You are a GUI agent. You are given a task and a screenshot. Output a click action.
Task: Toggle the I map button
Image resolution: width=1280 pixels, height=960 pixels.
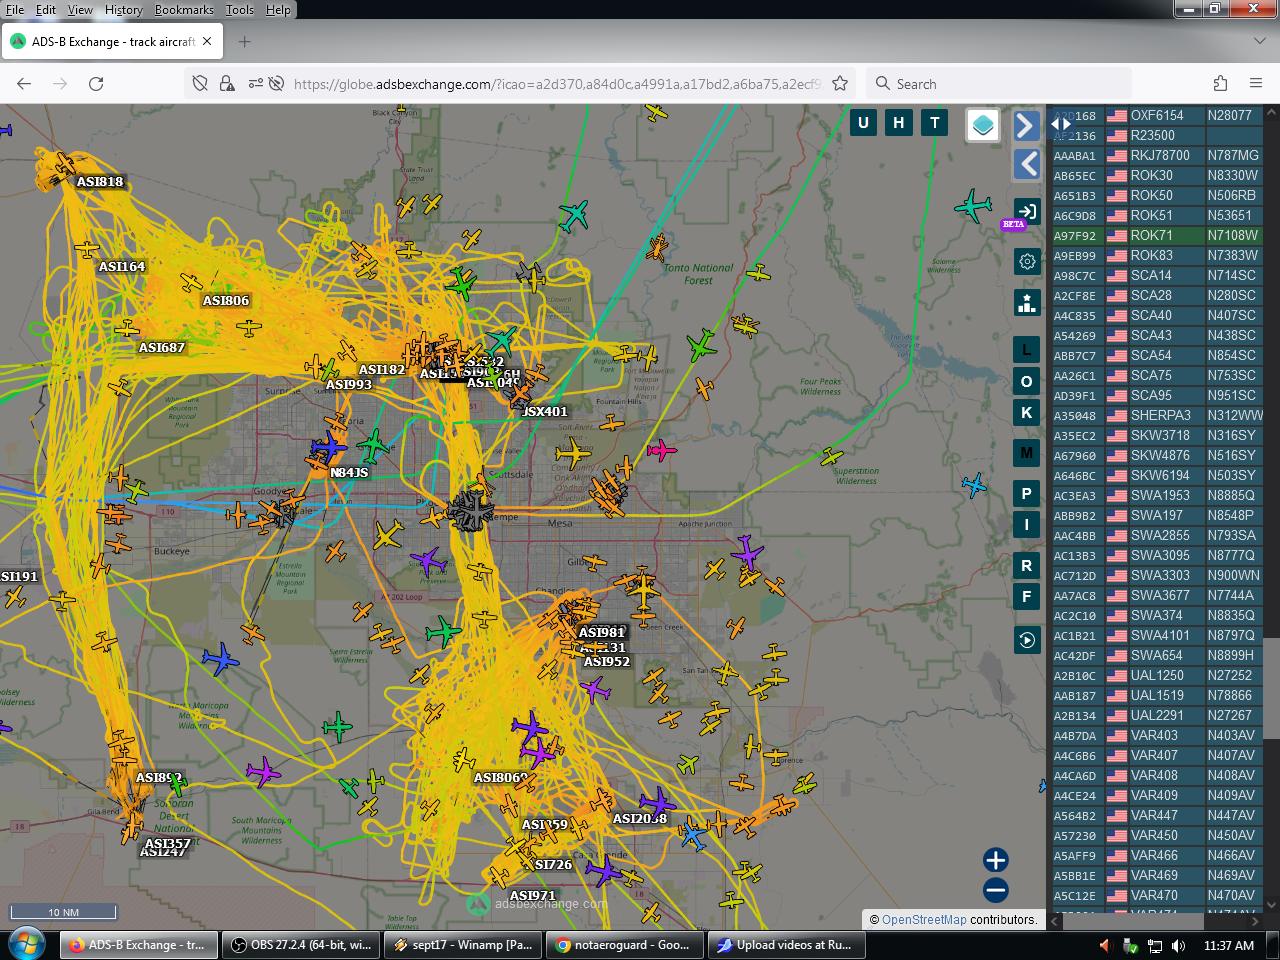(x=1026, y=524)
